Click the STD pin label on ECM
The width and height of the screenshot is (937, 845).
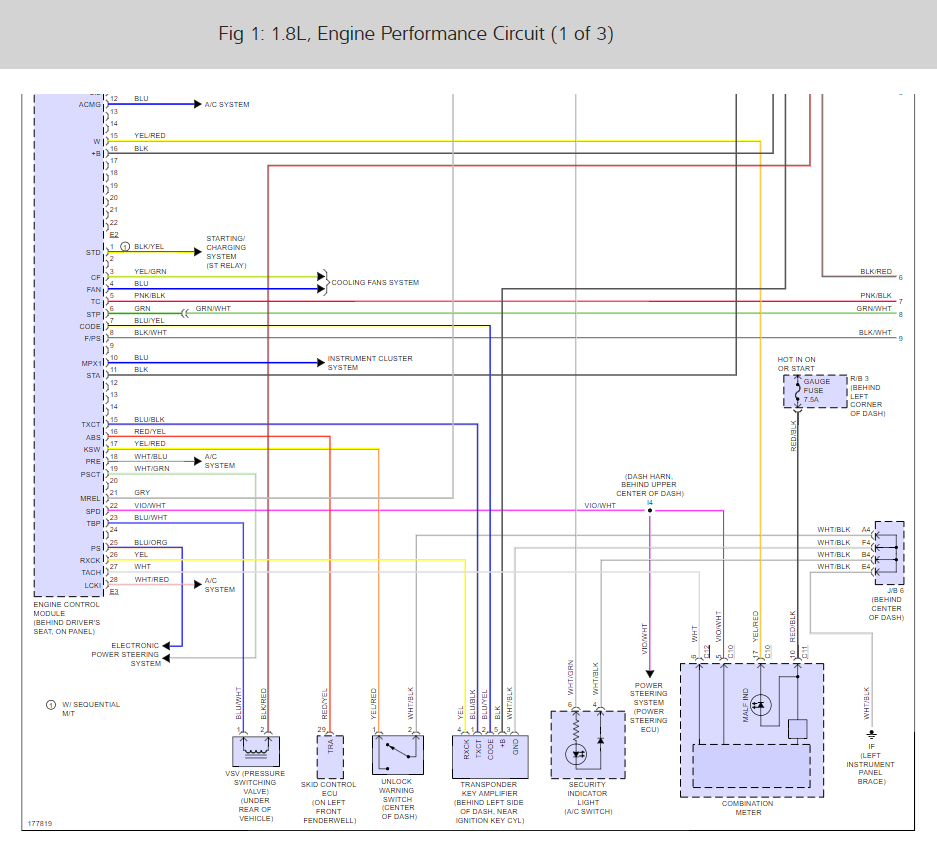tap(93, 253)
